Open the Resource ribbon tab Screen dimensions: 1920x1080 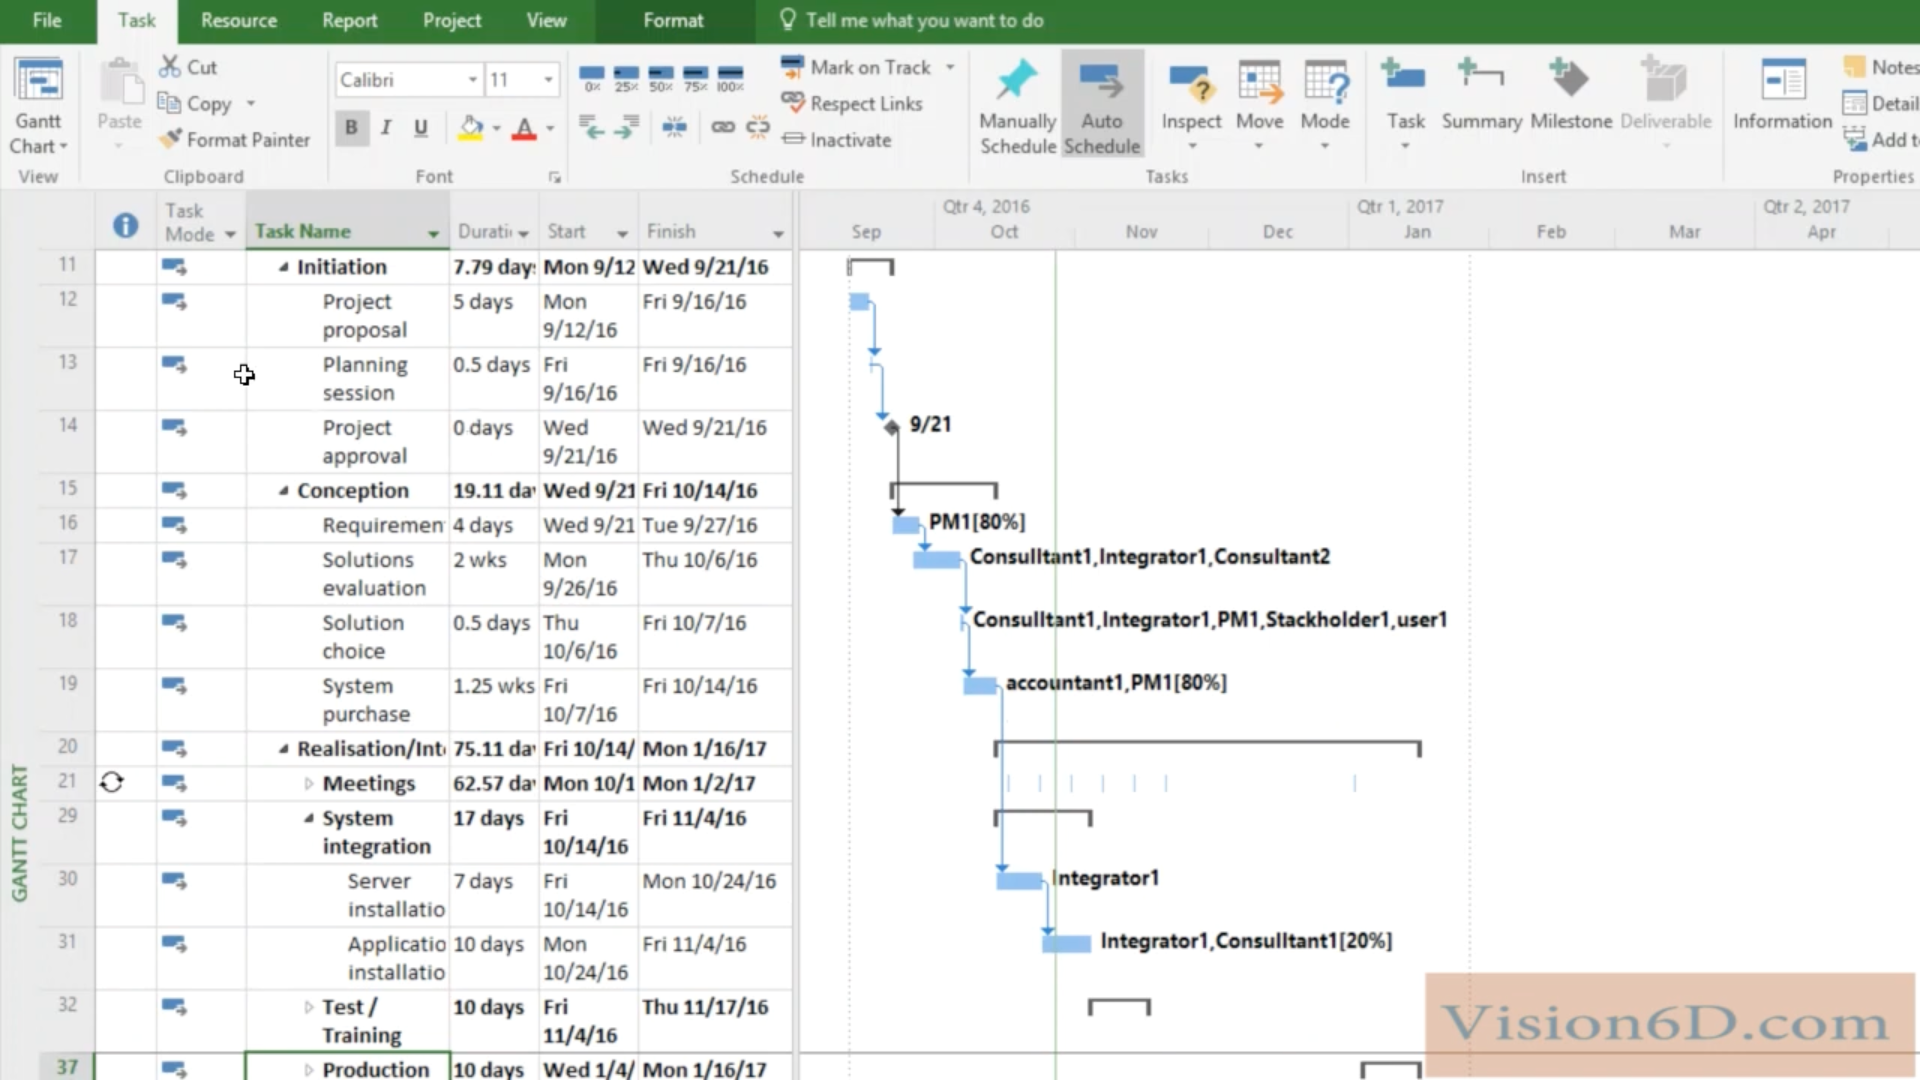[238, 20]
